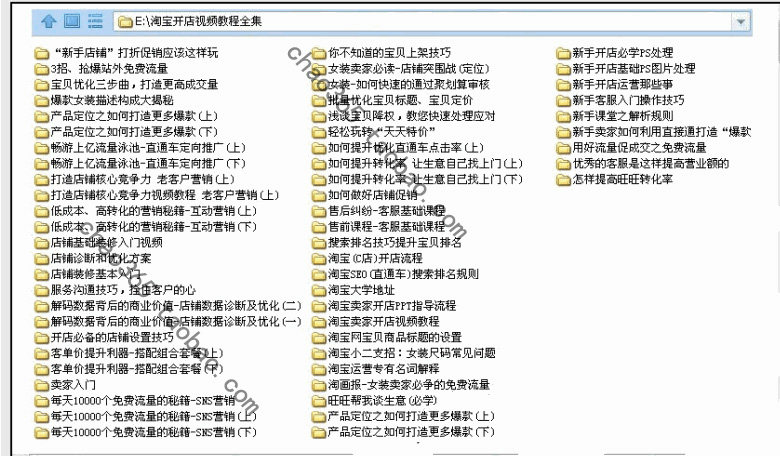Screen dimensions: 780x456
Task: Open folder 优秀的客服是这样提高营业额的
Action: [x=643, y=164]
